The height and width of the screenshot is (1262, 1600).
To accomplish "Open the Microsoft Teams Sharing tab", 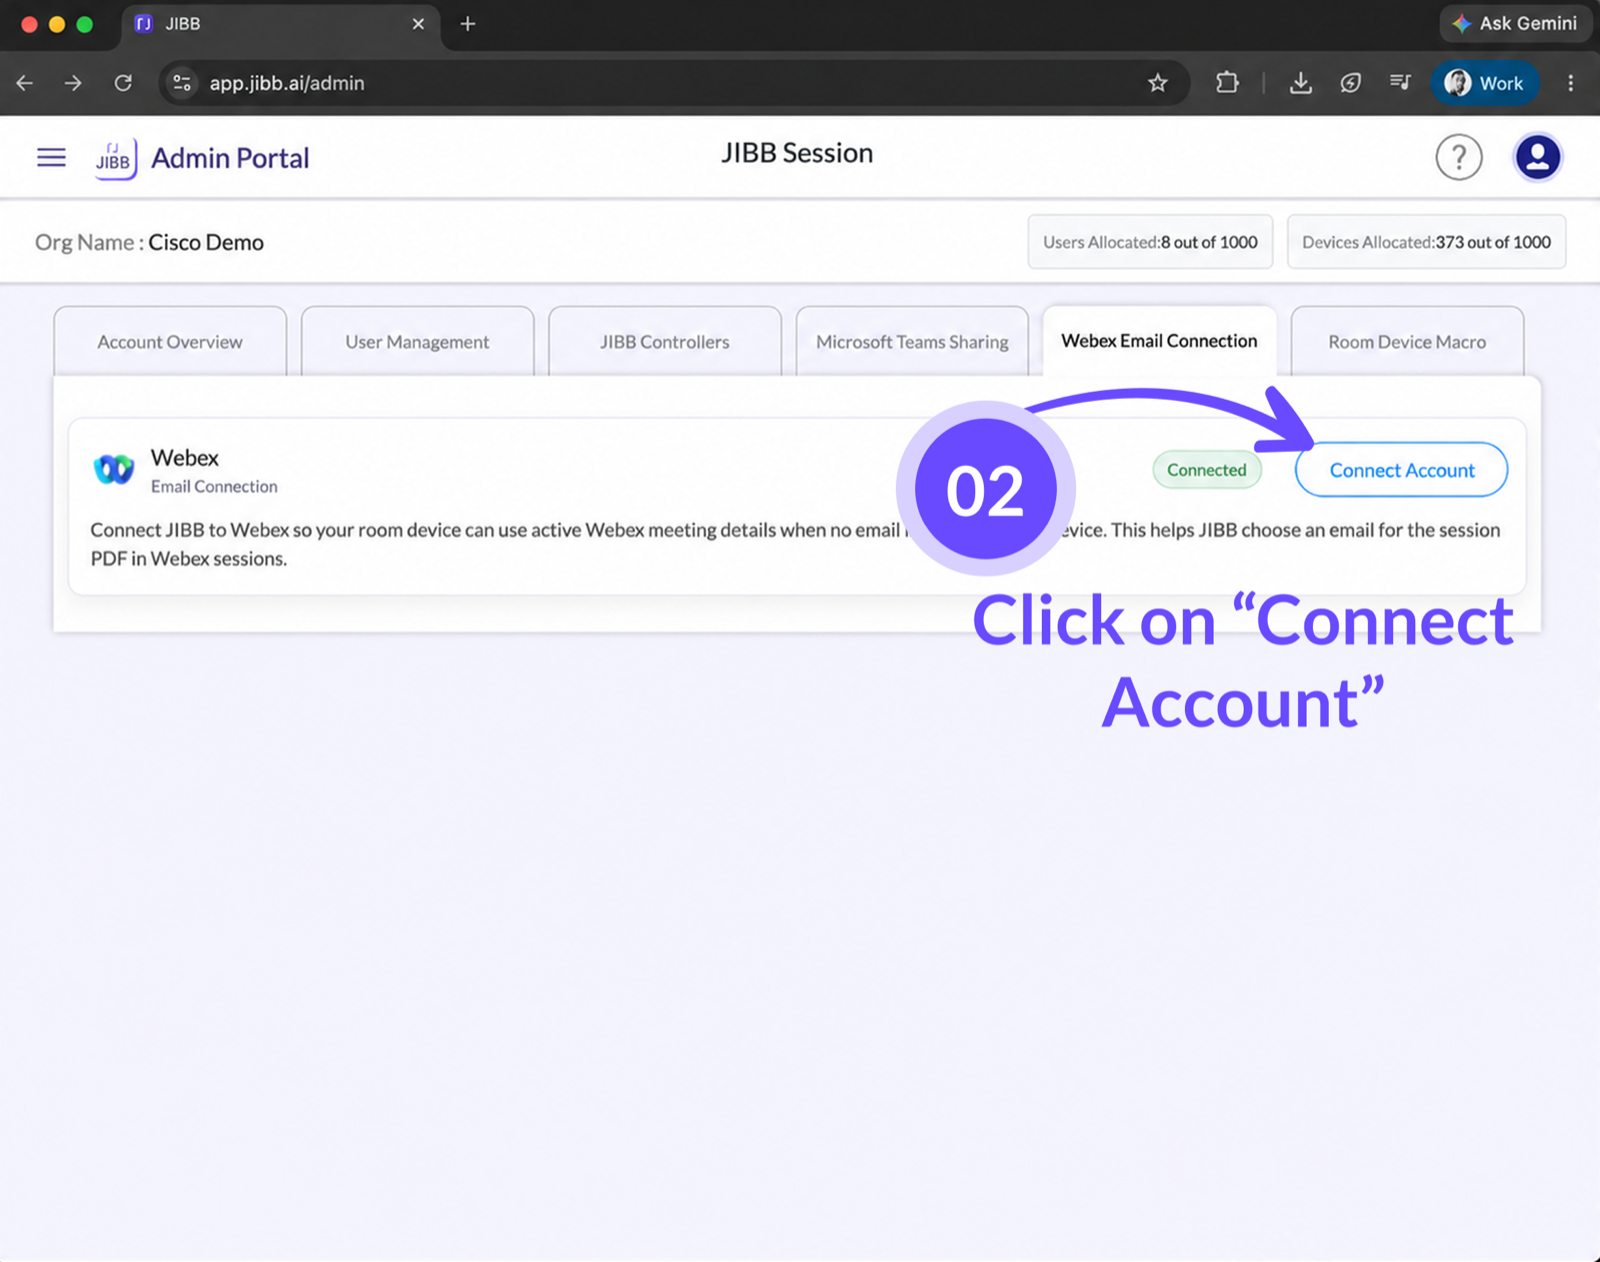I will pyautogui.click(x=912, y=342).
